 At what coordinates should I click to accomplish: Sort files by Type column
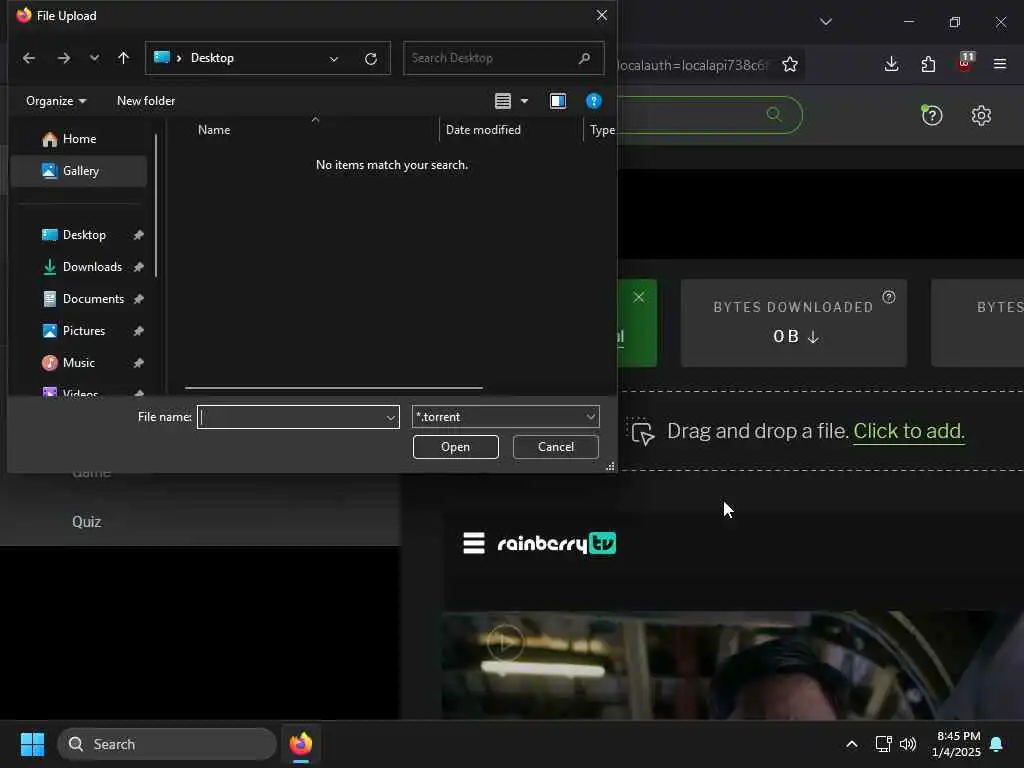[602, 129]
